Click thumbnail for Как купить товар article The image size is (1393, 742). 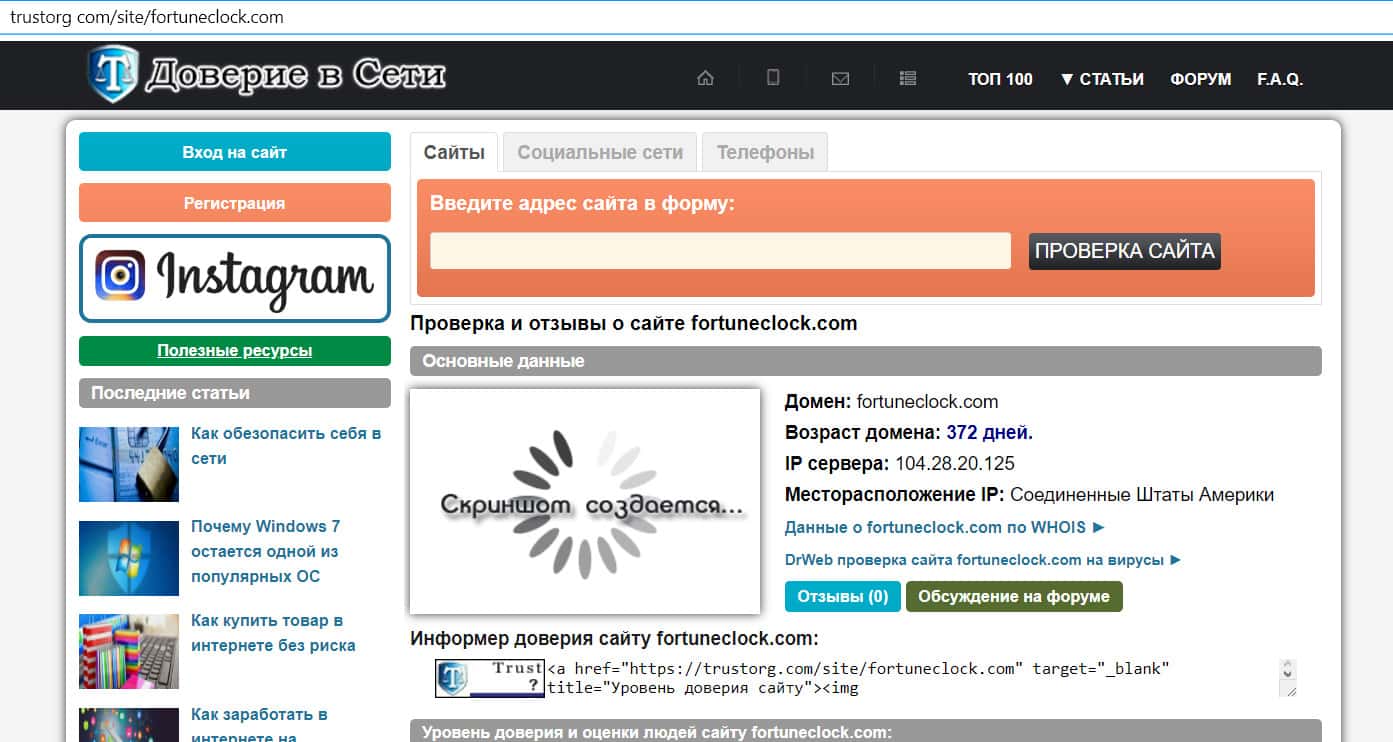(129, 651)
